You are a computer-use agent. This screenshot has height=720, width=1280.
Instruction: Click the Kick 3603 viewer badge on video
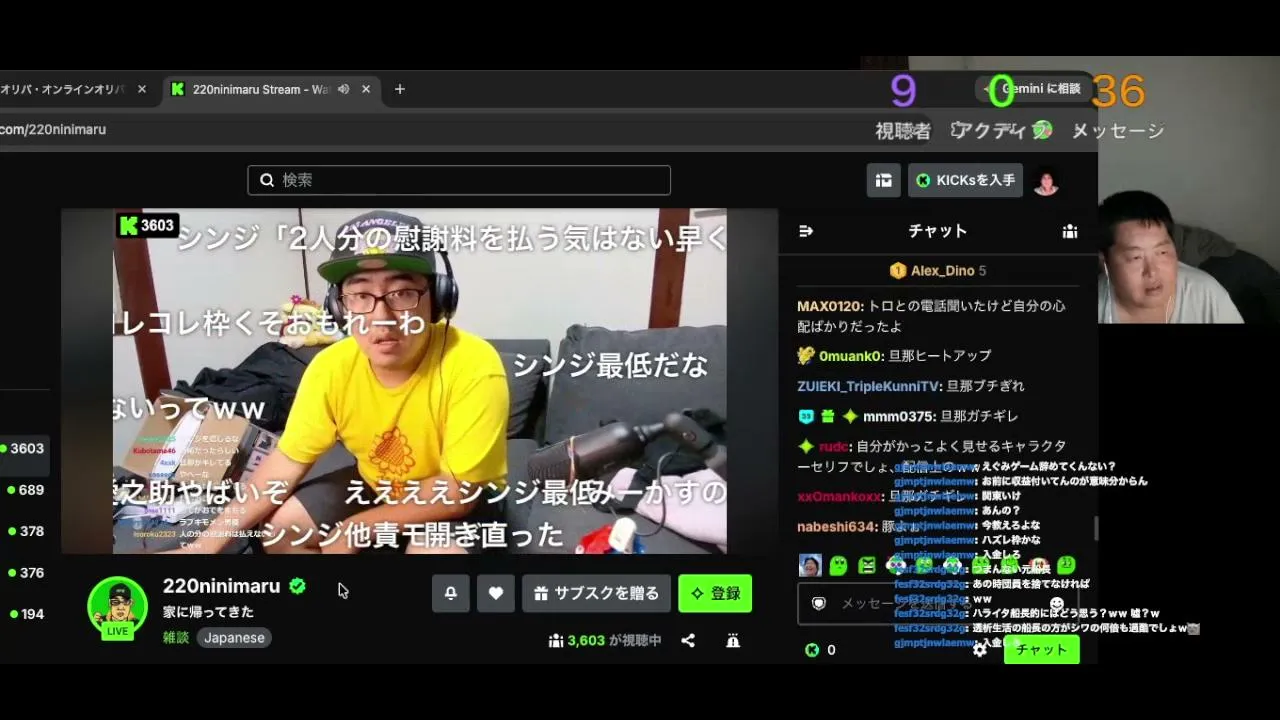pyautogui.click(x=147, y=225)
